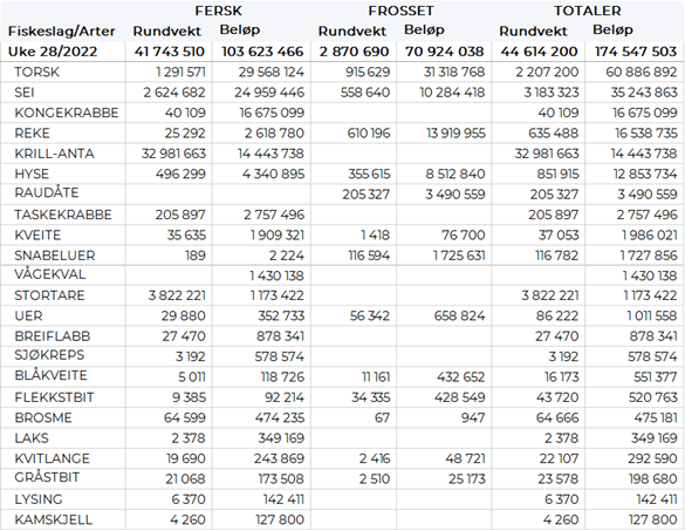Click the LAKS row label
This screenshot has width=685, height=530.
coord(31,437)
